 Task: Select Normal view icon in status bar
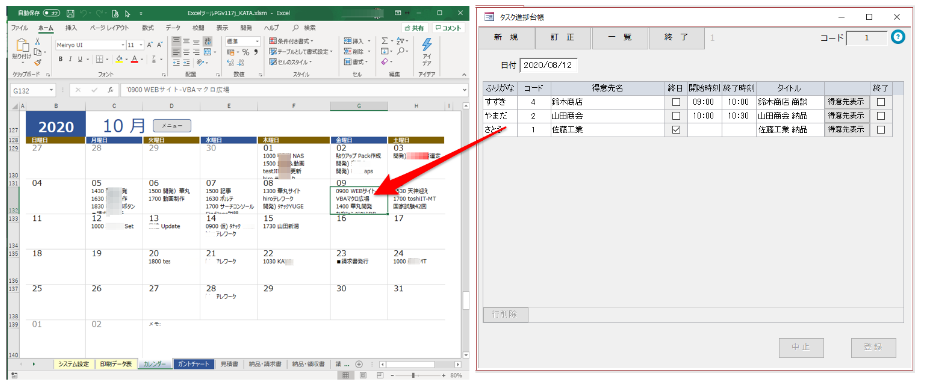tap(345, 376)
